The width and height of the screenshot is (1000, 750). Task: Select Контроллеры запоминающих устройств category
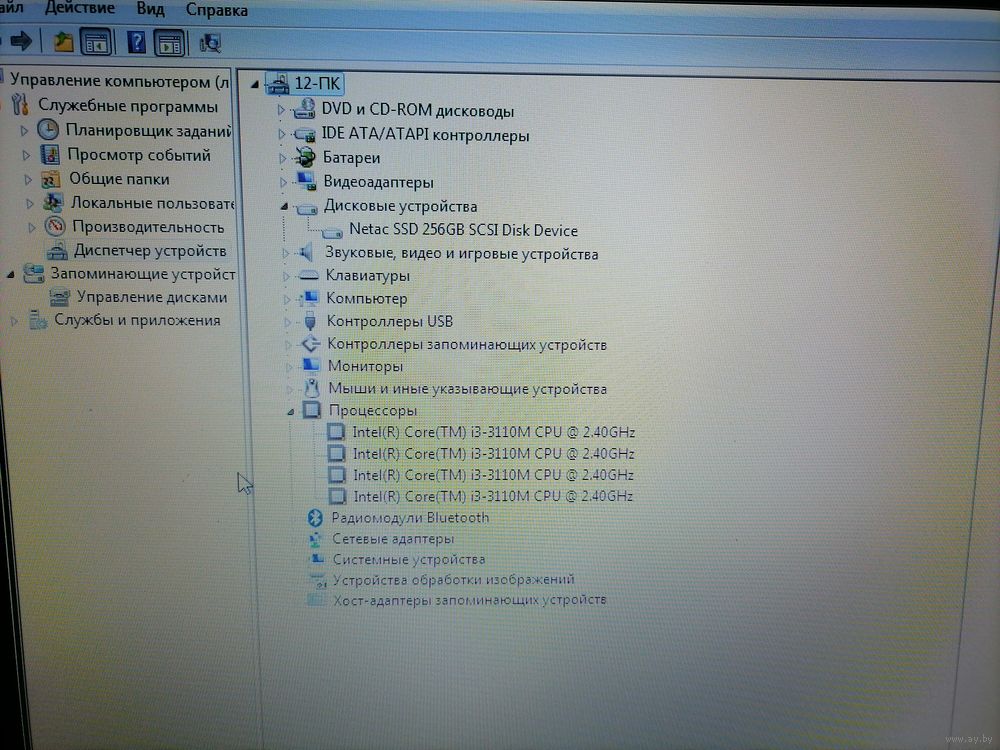[x=467, y=344]
